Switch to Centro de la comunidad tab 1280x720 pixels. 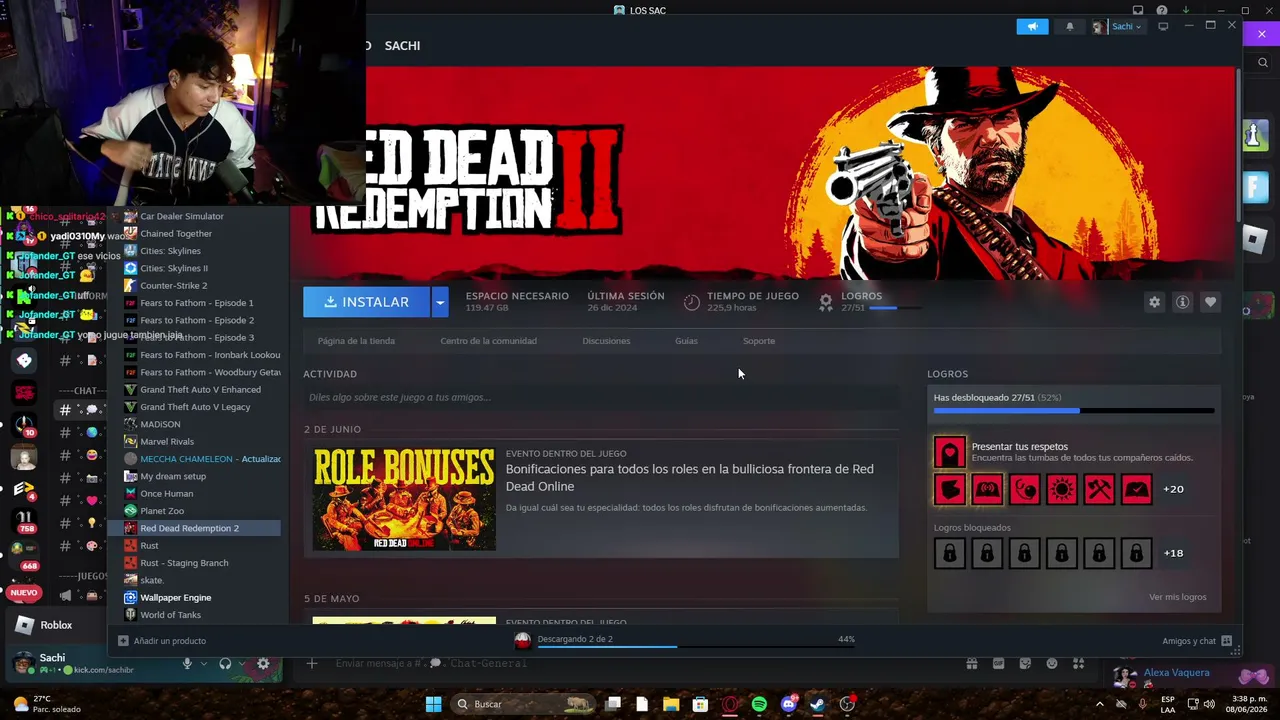[x=488, y=341]
